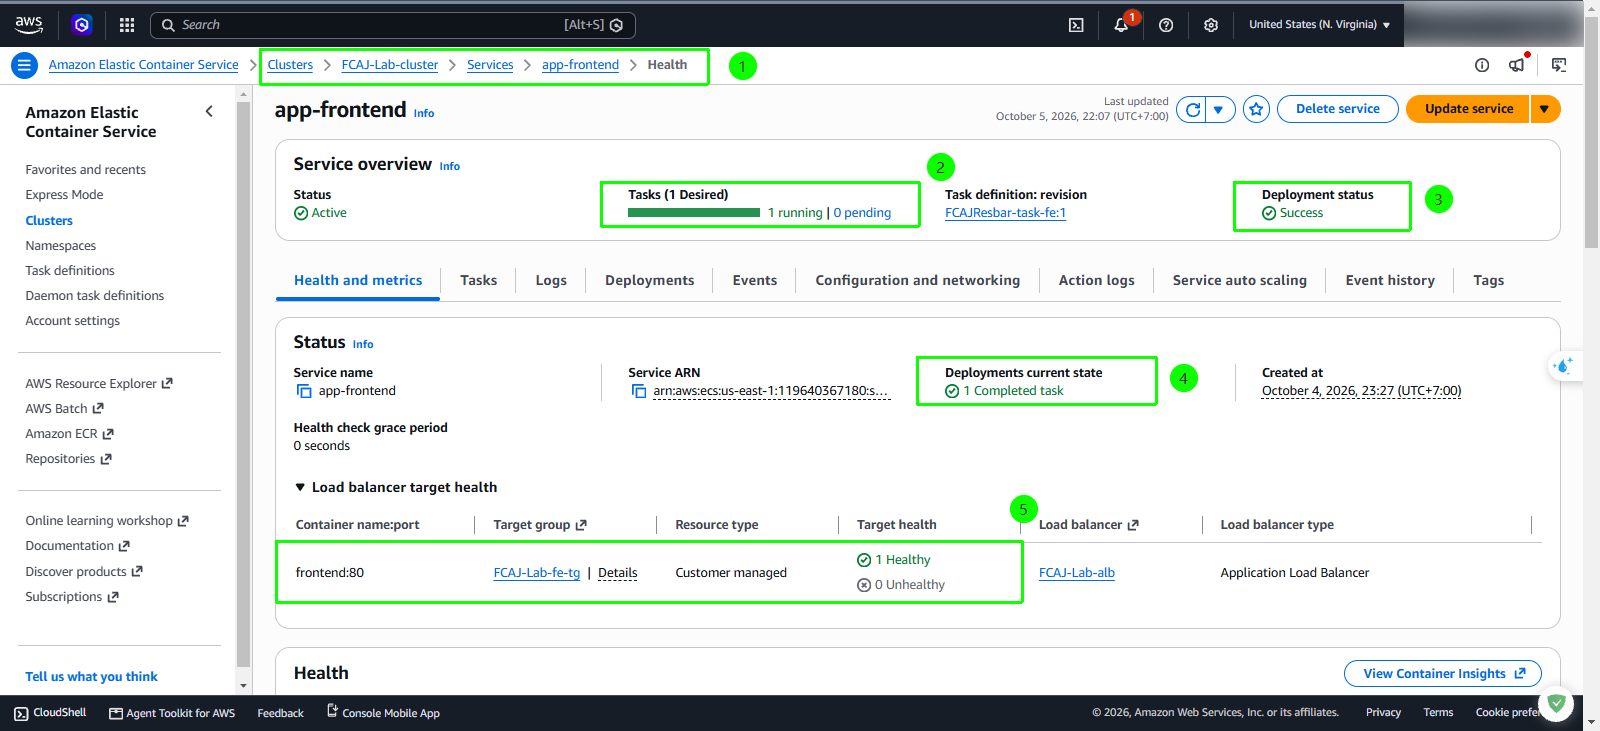Screen dimensions: 1600x731
Task: Go to FCAJ-Lab-cluster breadcrumb
Action: pyautogui.click(x=390, y=65)
